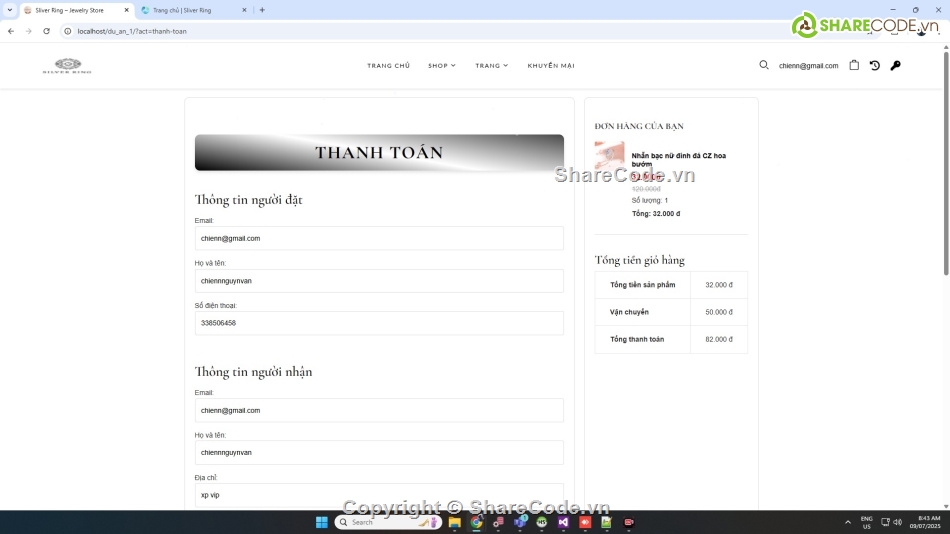The image size is (950, 534).
Task: Open order history clock icon
Action: (874, 65)
